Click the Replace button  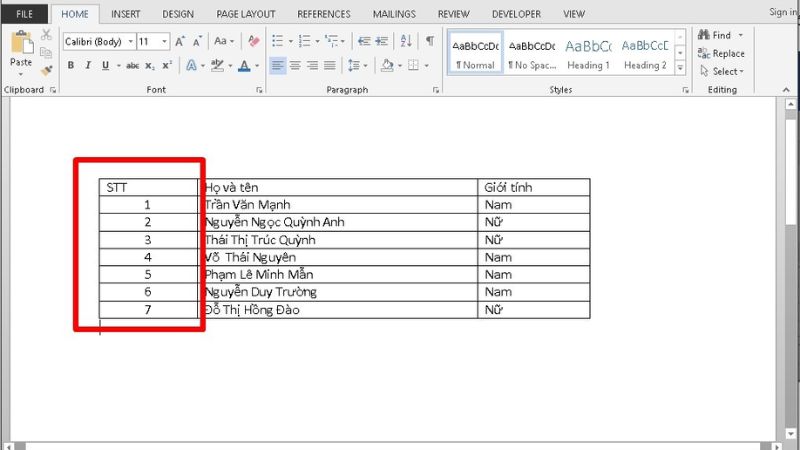click(721, 53)
